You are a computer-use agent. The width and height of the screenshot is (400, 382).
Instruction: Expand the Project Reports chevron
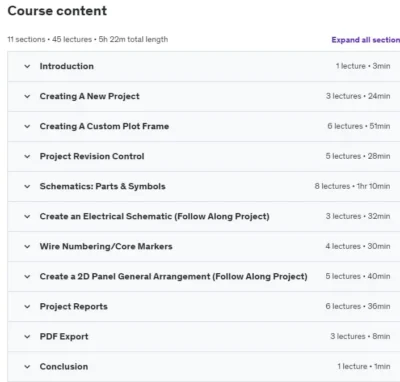pyautogui.click(x=27, y=306)
